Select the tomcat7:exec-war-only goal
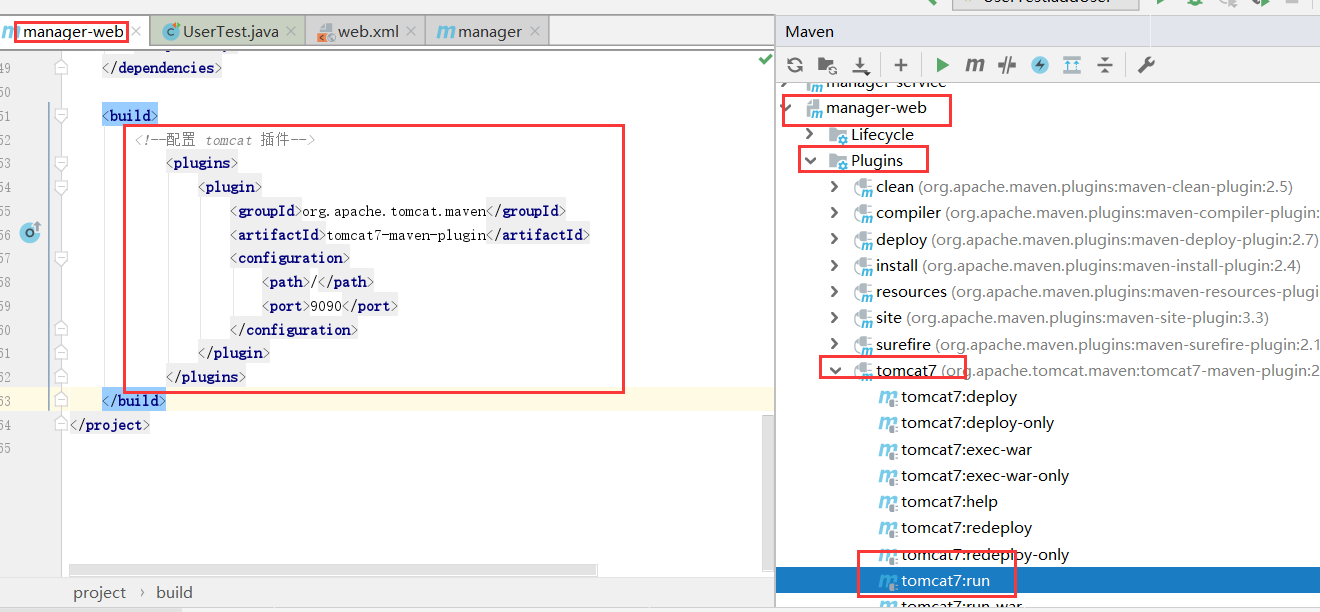Image resolution: width=1320 pixels, height=612 pixels. pyautogui.click(x=985, y=475)
